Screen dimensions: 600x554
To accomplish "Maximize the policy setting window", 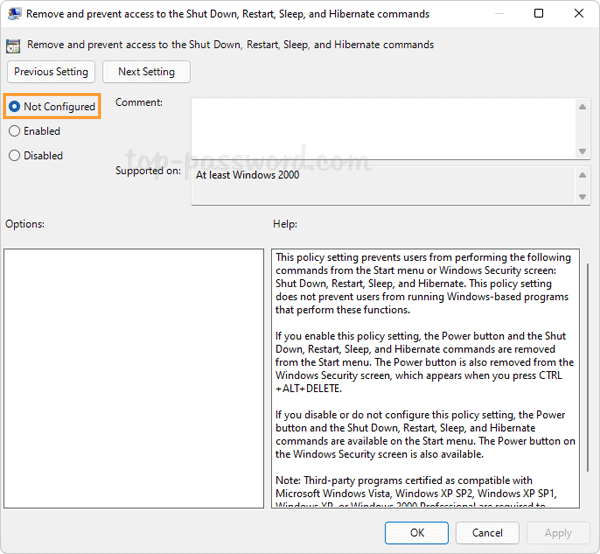I will (539, 14).
